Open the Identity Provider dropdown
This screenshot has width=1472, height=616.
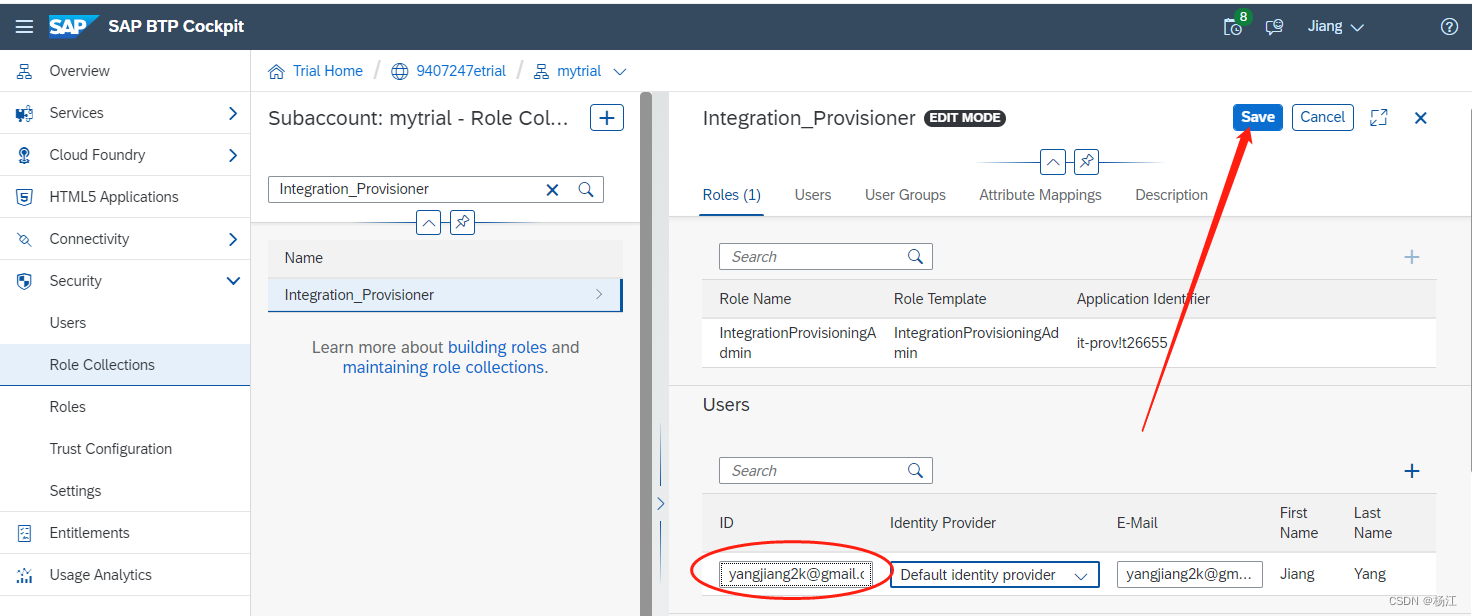[1081, 574]
